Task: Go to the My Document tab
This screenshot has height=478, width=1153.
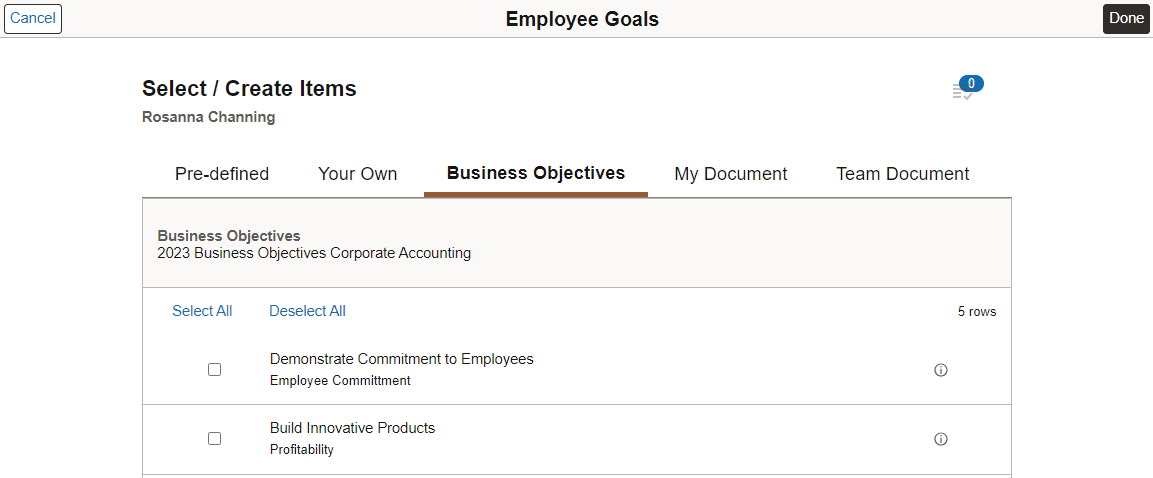Action: (x=731, y=174)
